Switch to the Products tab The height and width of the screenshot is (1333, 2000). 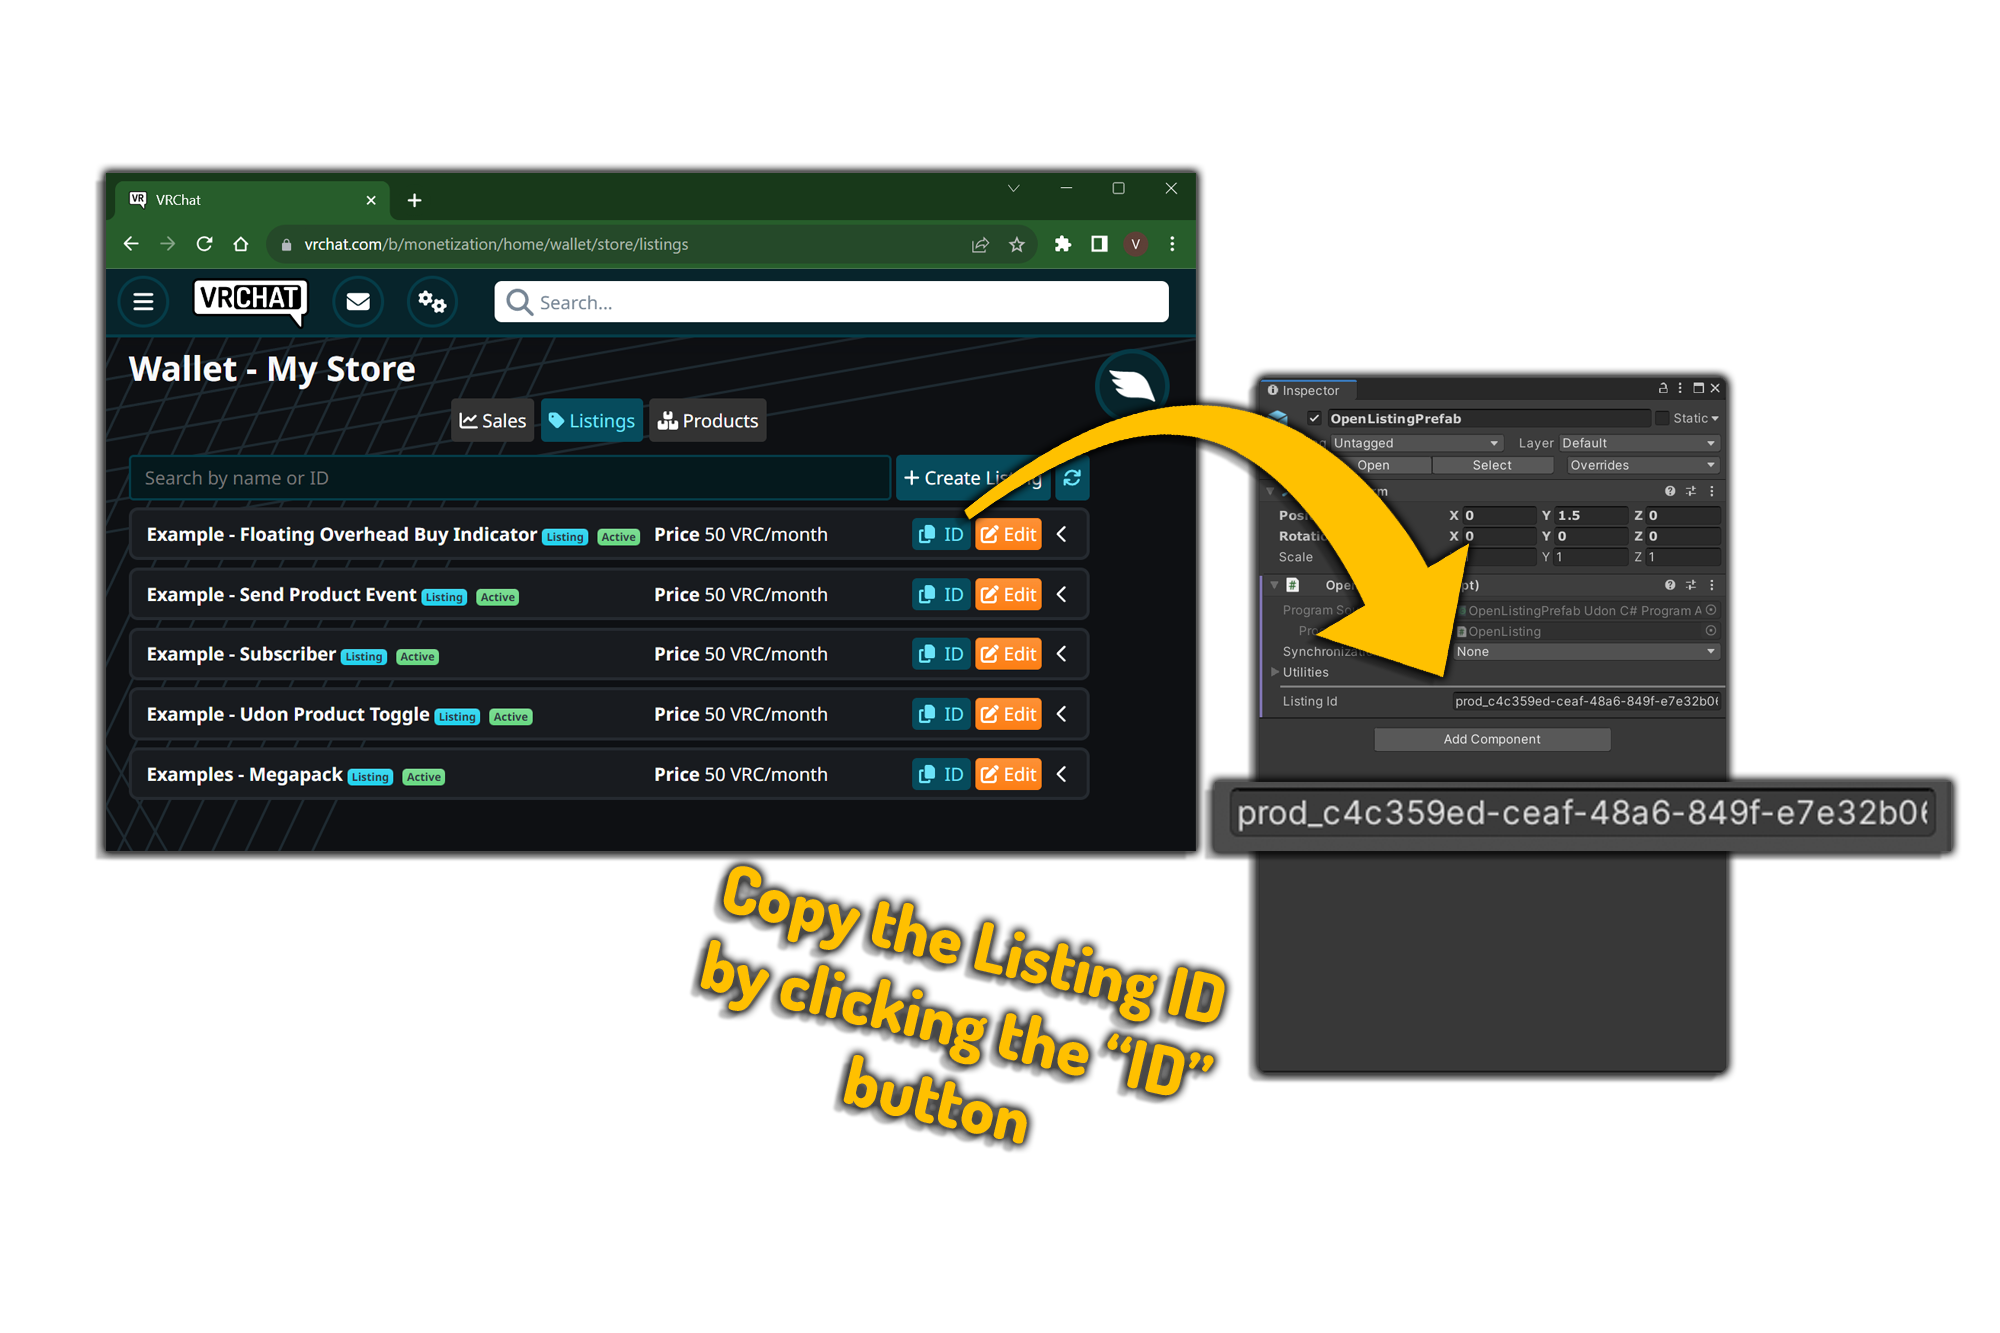pos(708,421)
